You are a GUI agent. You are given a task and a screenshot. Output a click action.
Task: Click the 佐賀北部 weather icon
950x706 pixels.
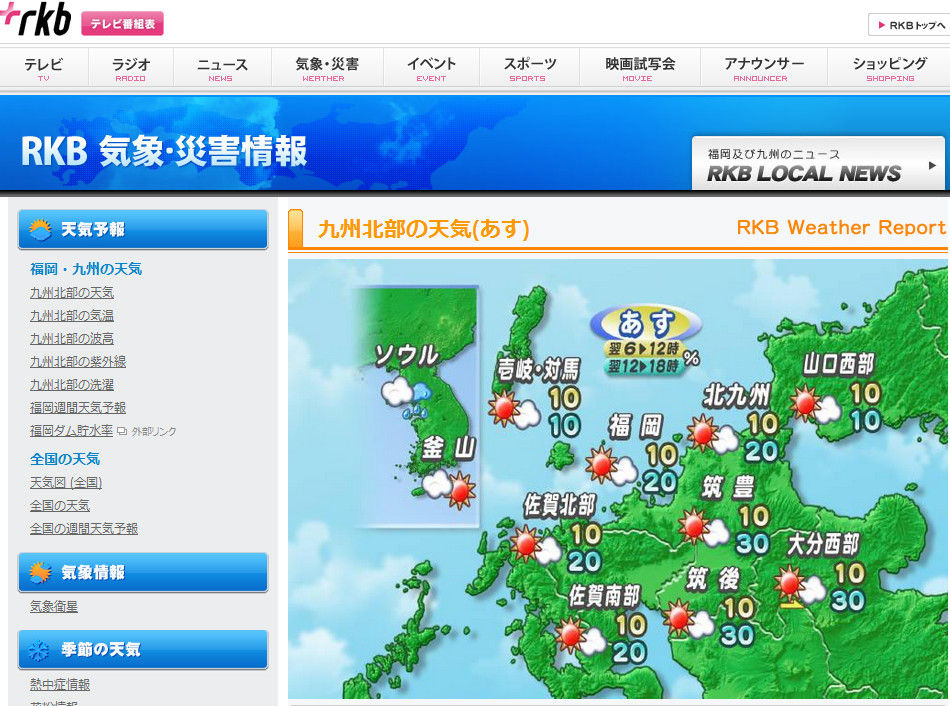536,545
